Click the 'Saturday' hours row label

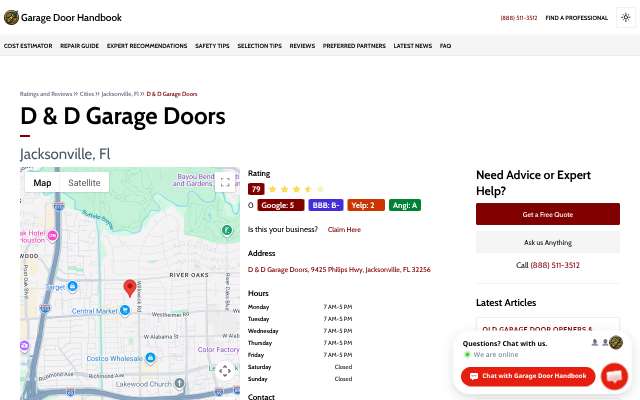(259, 367)
